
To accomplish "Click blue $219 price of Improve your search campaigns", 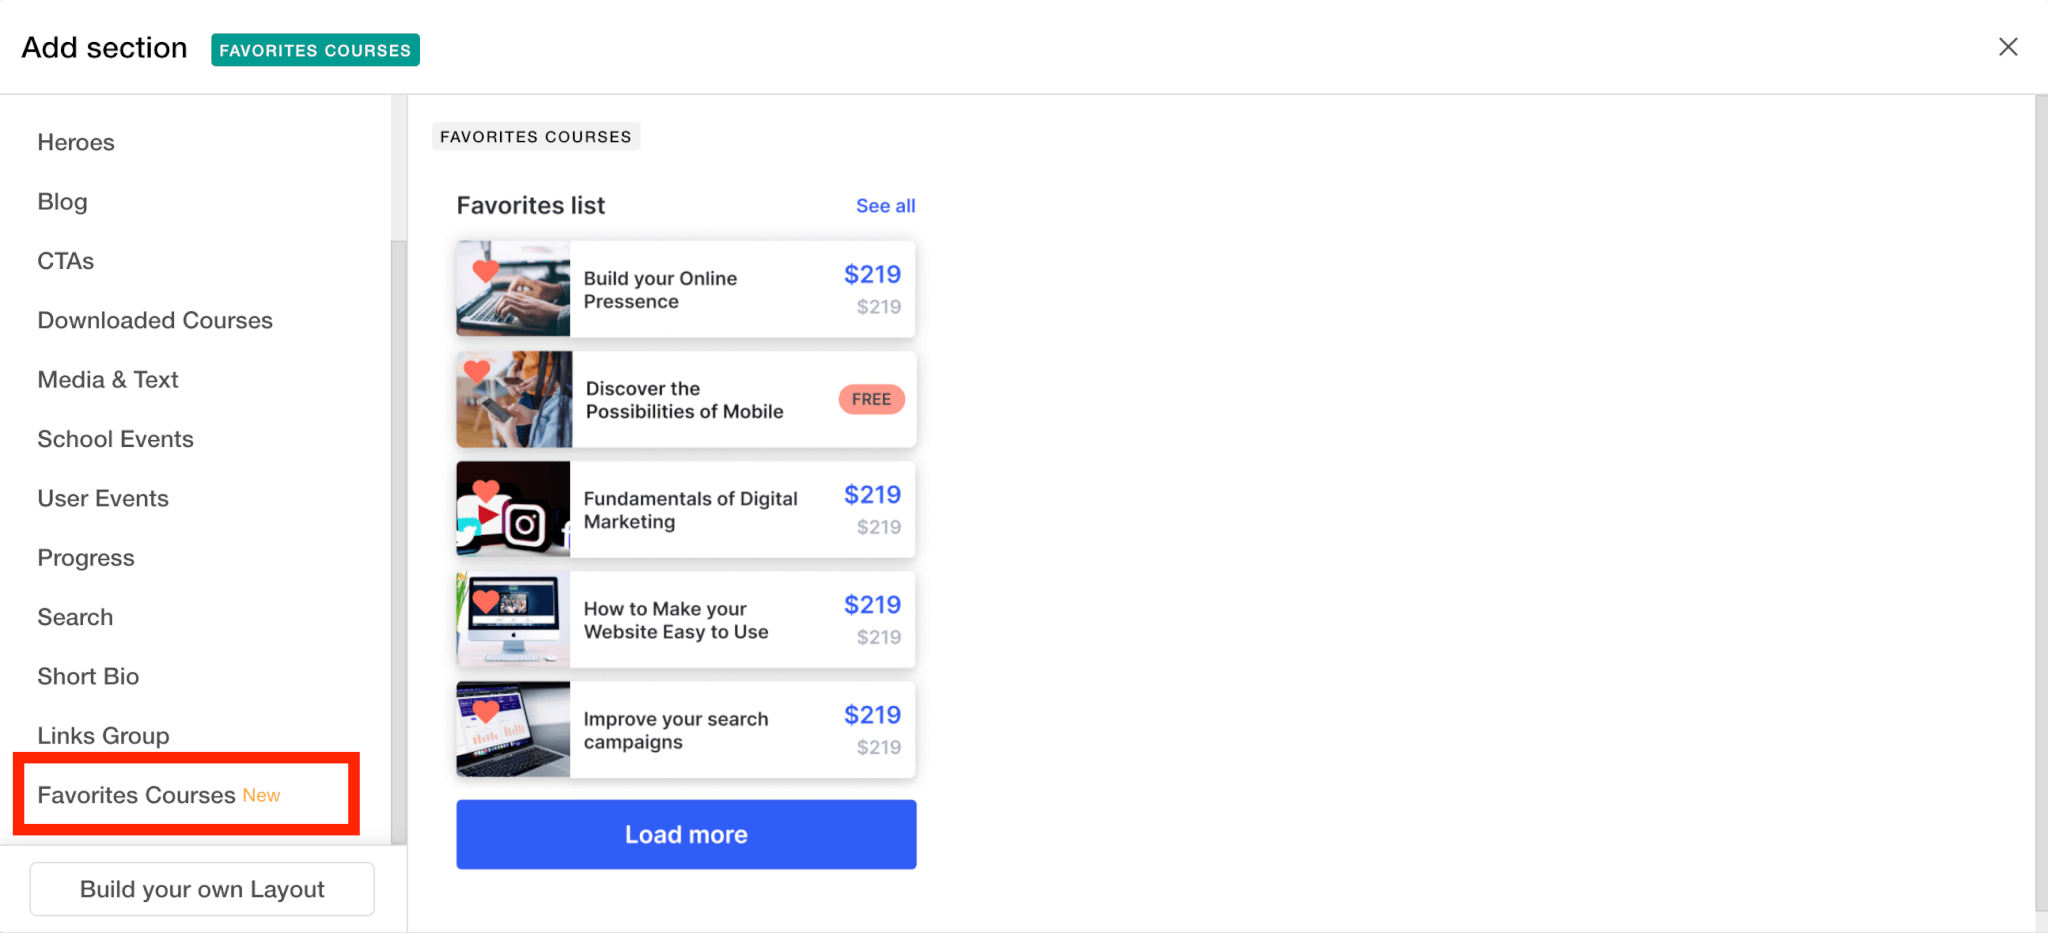I will 872,714.
